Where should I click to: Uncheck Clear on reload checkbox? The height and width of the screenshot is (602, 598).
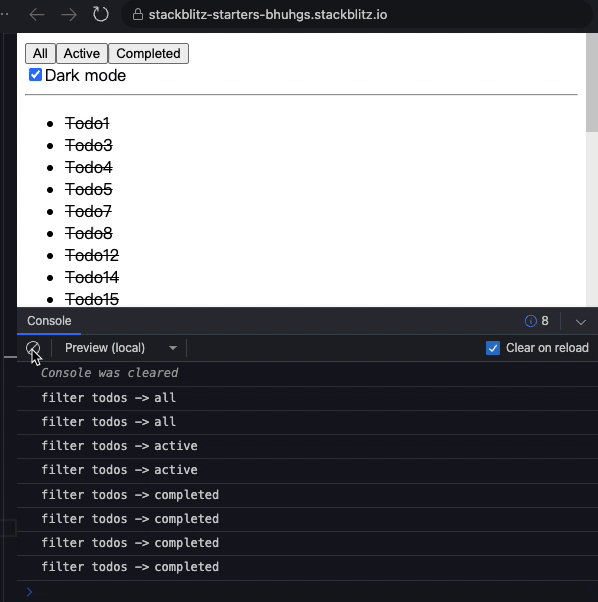(x=493, y=348)
